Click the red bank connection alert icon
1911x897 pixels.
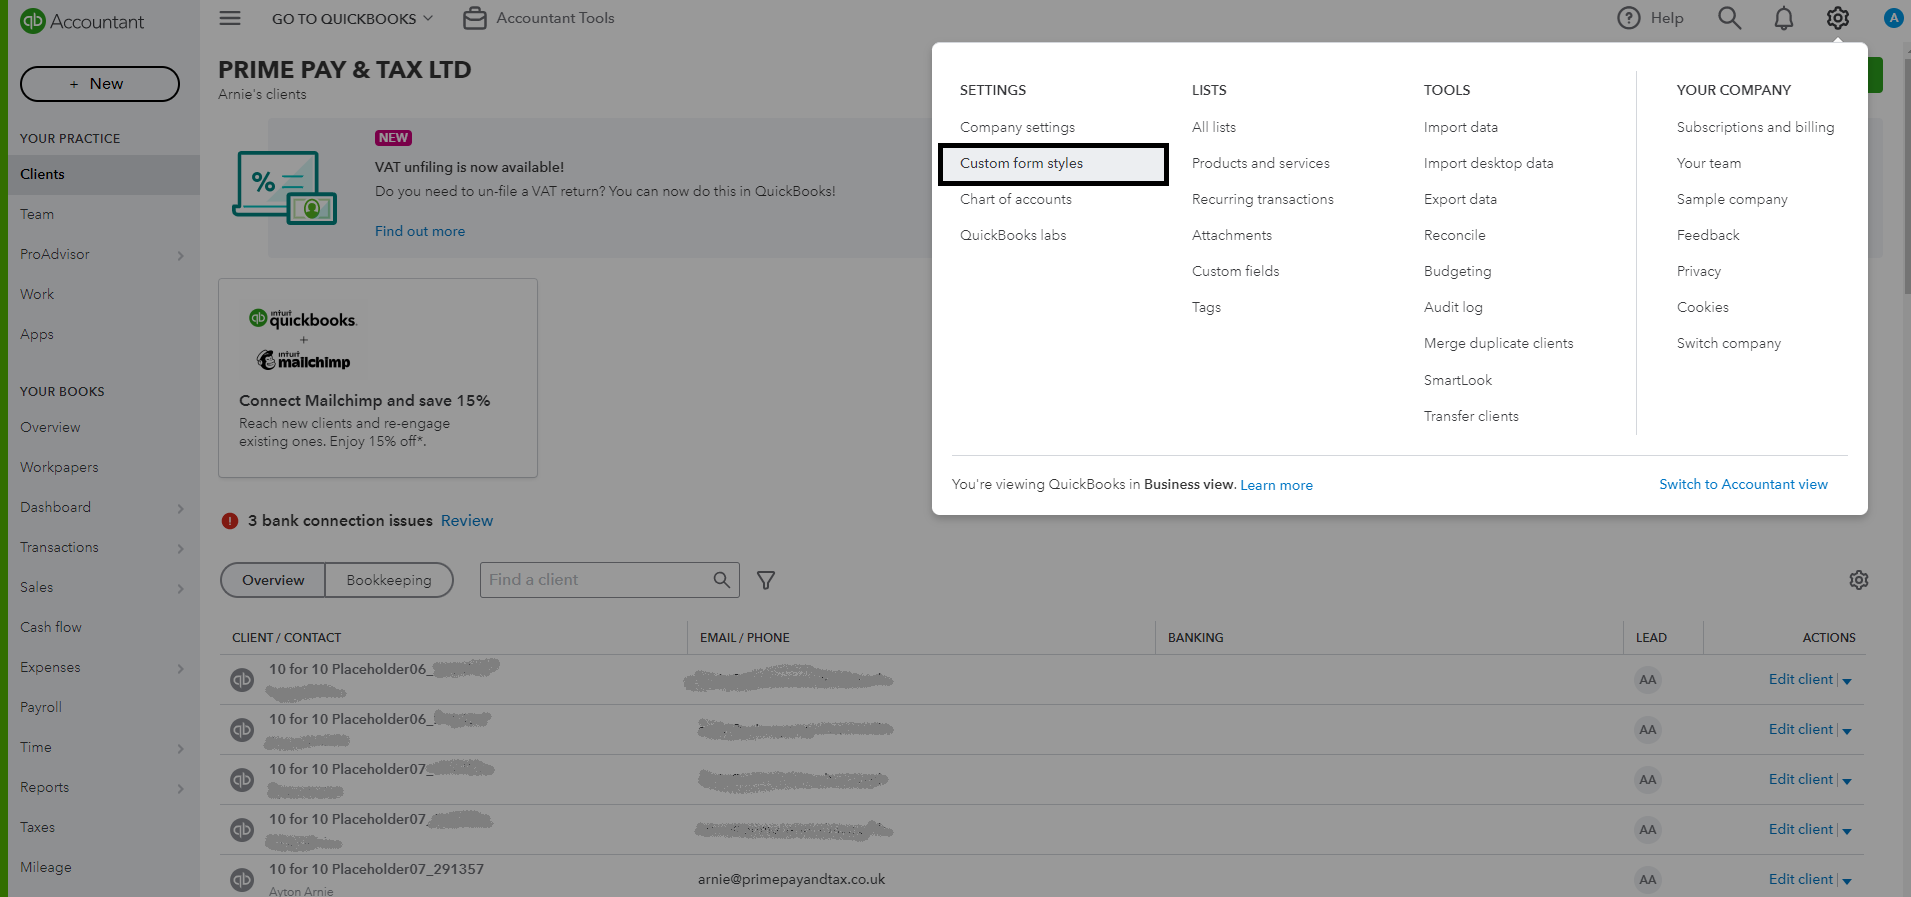coord(230,521)
